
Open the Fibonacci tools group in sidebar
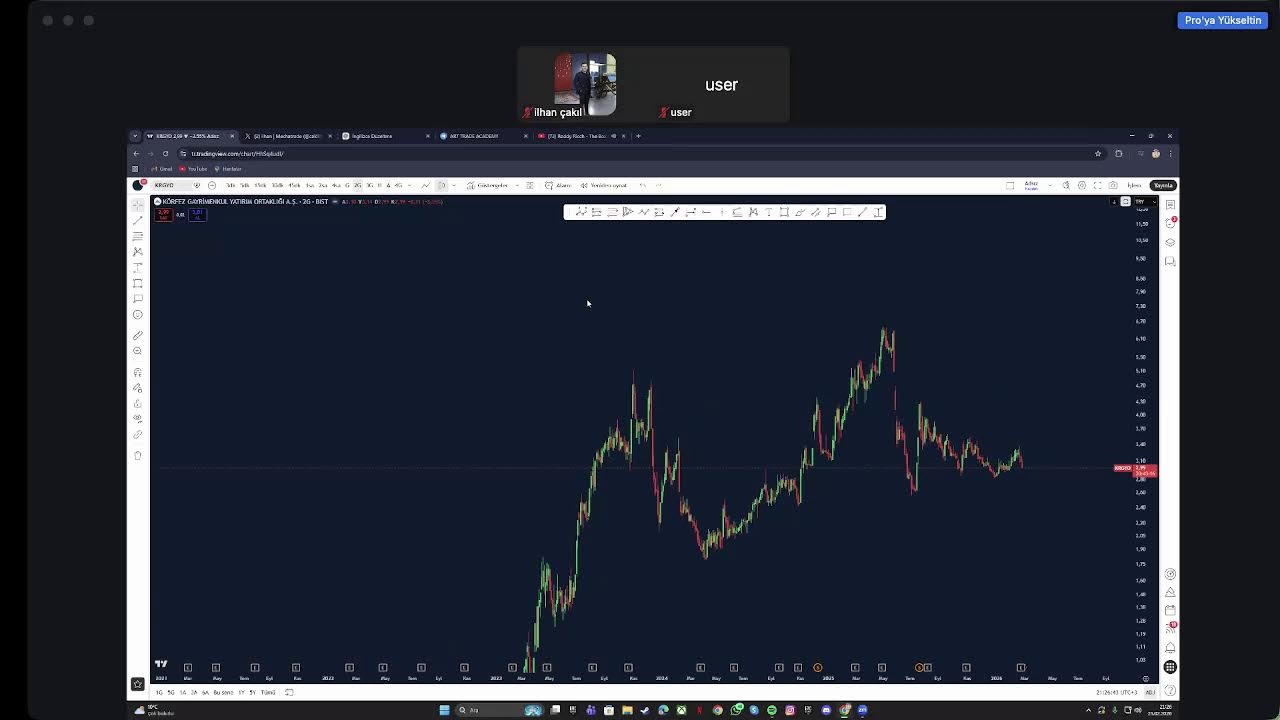tap(138, 236)
